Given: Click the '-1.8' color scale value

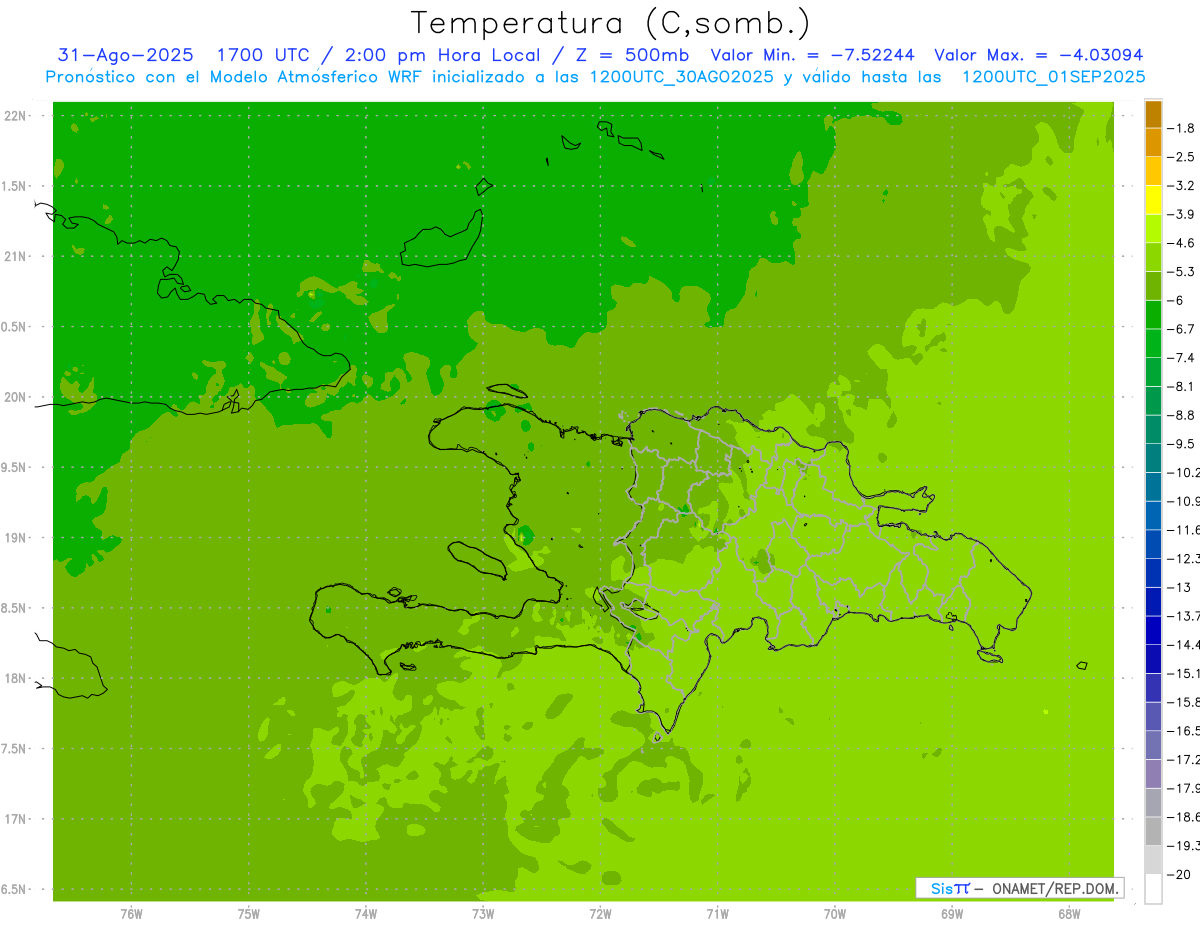Looking at the screenshot, I should [x=1181, y=128].
